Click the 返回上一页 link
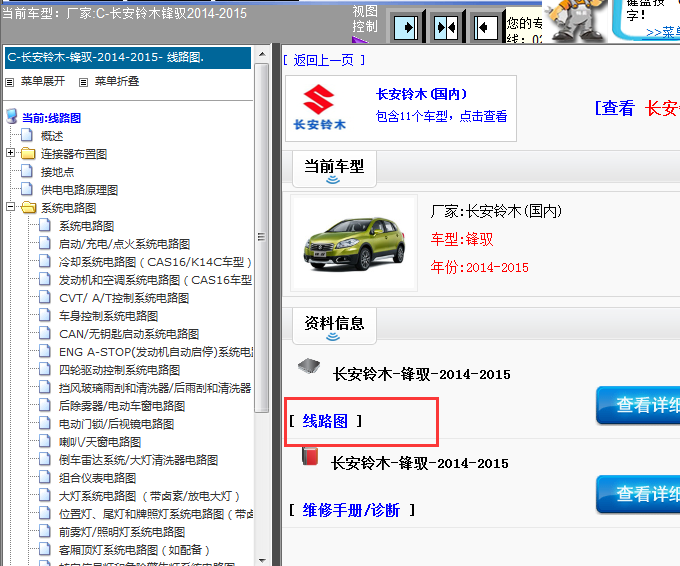This screenshot has height=566, width=680. click(x=324, y=60)
